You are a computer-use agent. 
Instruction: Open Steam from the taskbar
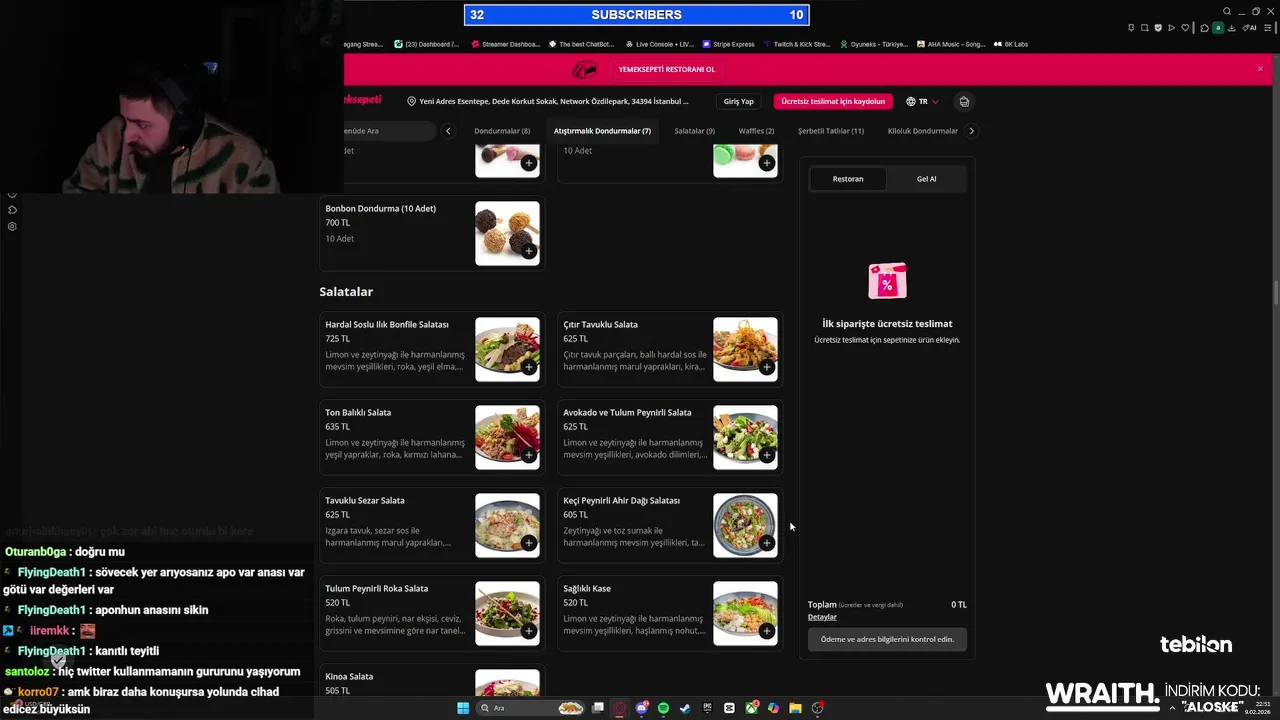point(685,708)
